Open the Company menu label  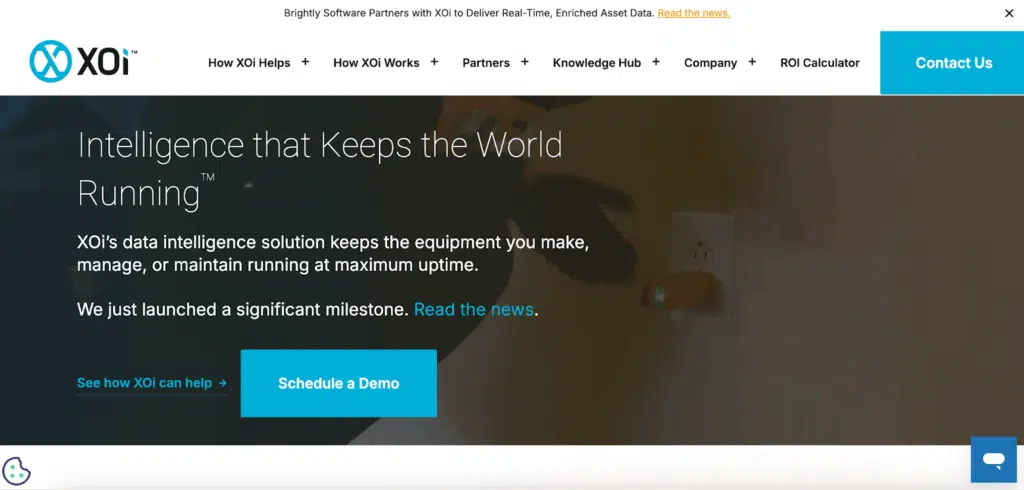tap(710, 63)
